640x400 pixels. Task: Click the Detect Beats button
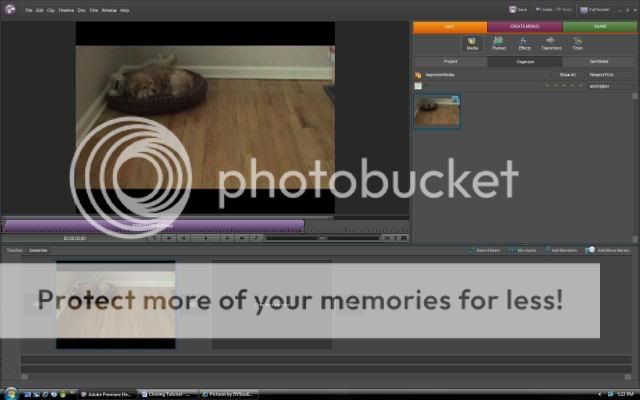pos(484,250)
